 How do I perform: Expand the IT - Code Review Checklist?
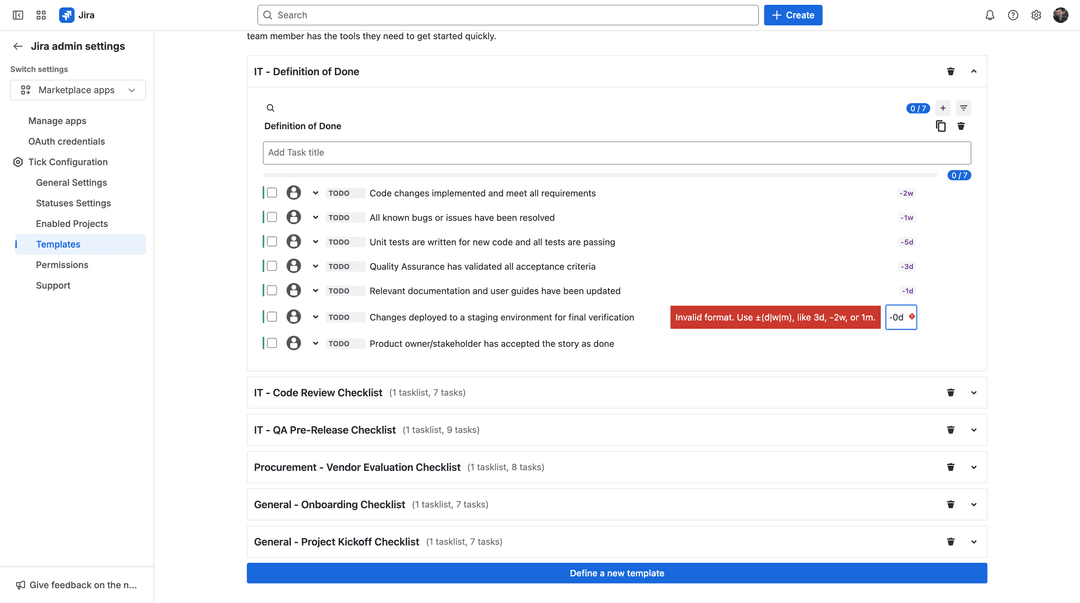click(x=973, y=392)
